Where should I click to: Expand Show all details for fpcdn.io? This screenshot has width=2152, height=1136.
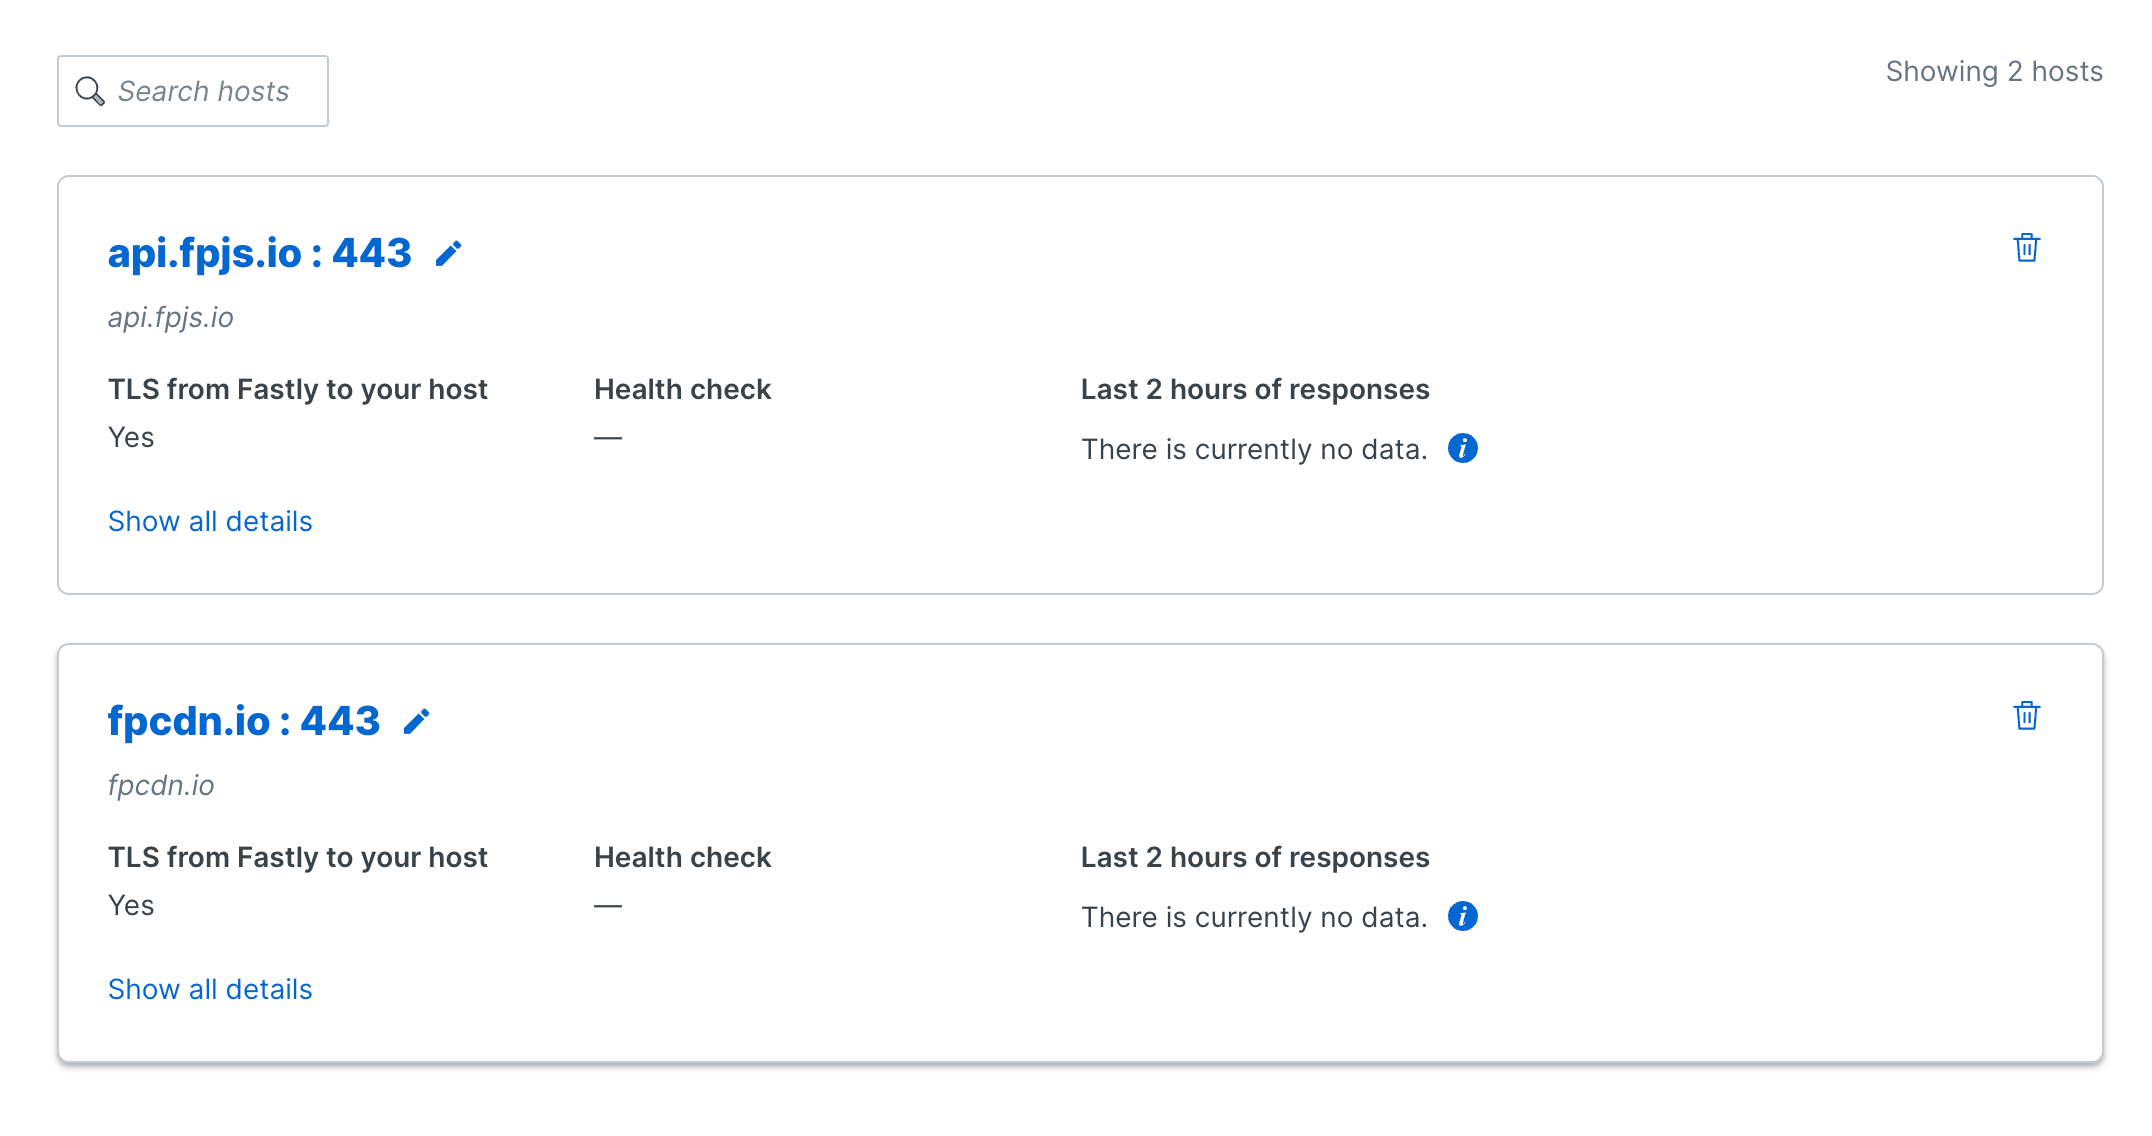(x=210, y=990)
